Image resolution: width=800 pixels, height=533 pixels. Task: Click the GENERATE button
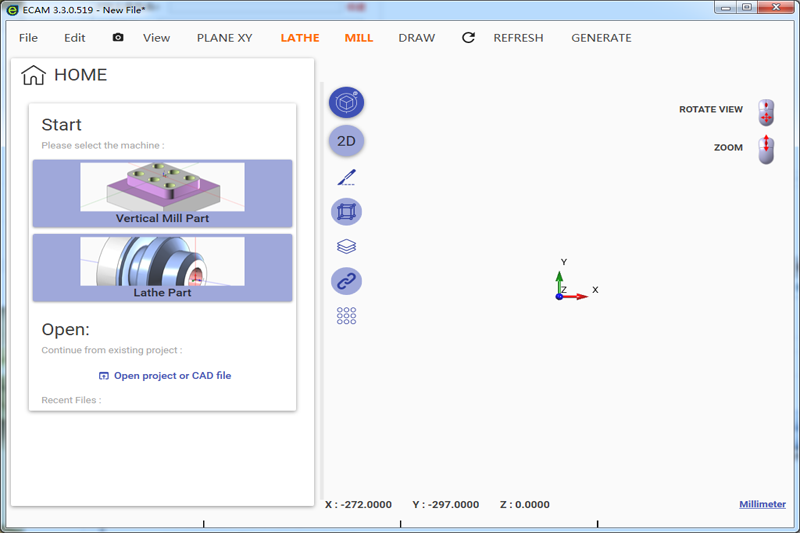[x=601, y=38]
